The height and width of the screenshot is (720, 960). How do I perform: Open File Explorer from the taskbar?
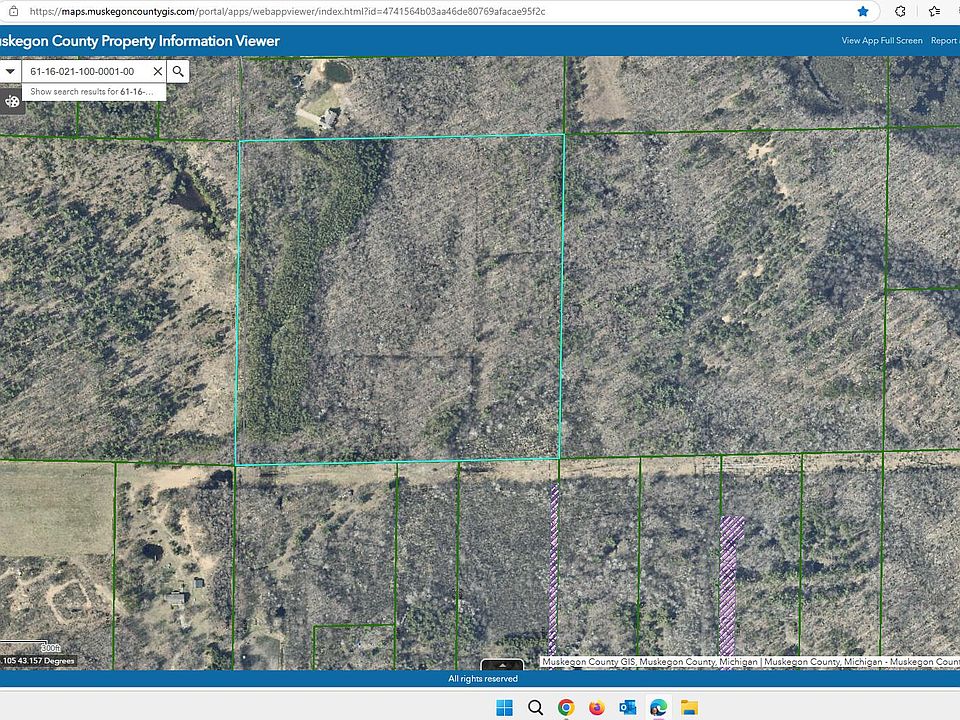click(x=689, y=708)
